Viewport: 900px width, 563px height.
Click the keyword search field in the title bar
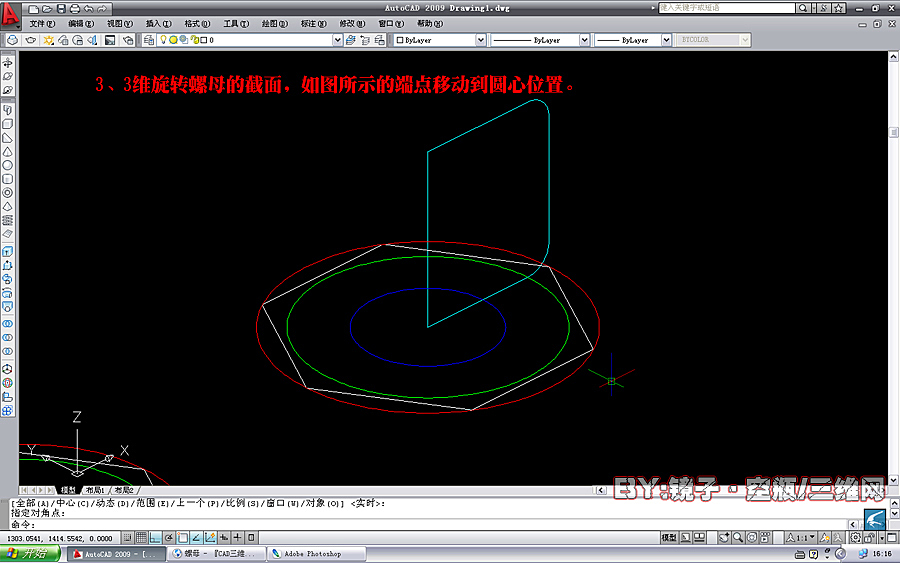point(727,8)
